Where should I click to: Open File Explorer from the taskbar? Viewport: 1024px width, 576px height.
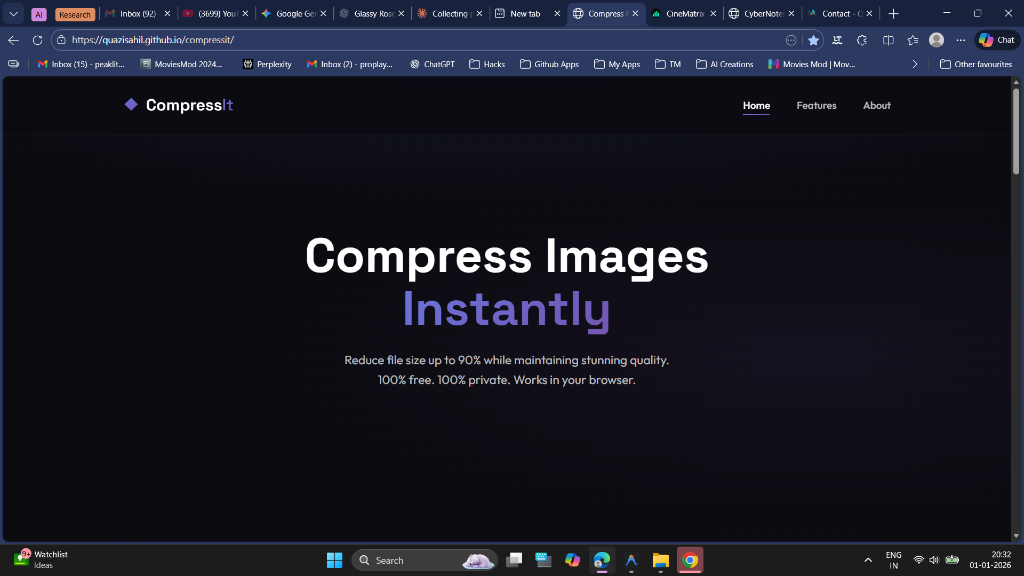[x=660, y=560]
